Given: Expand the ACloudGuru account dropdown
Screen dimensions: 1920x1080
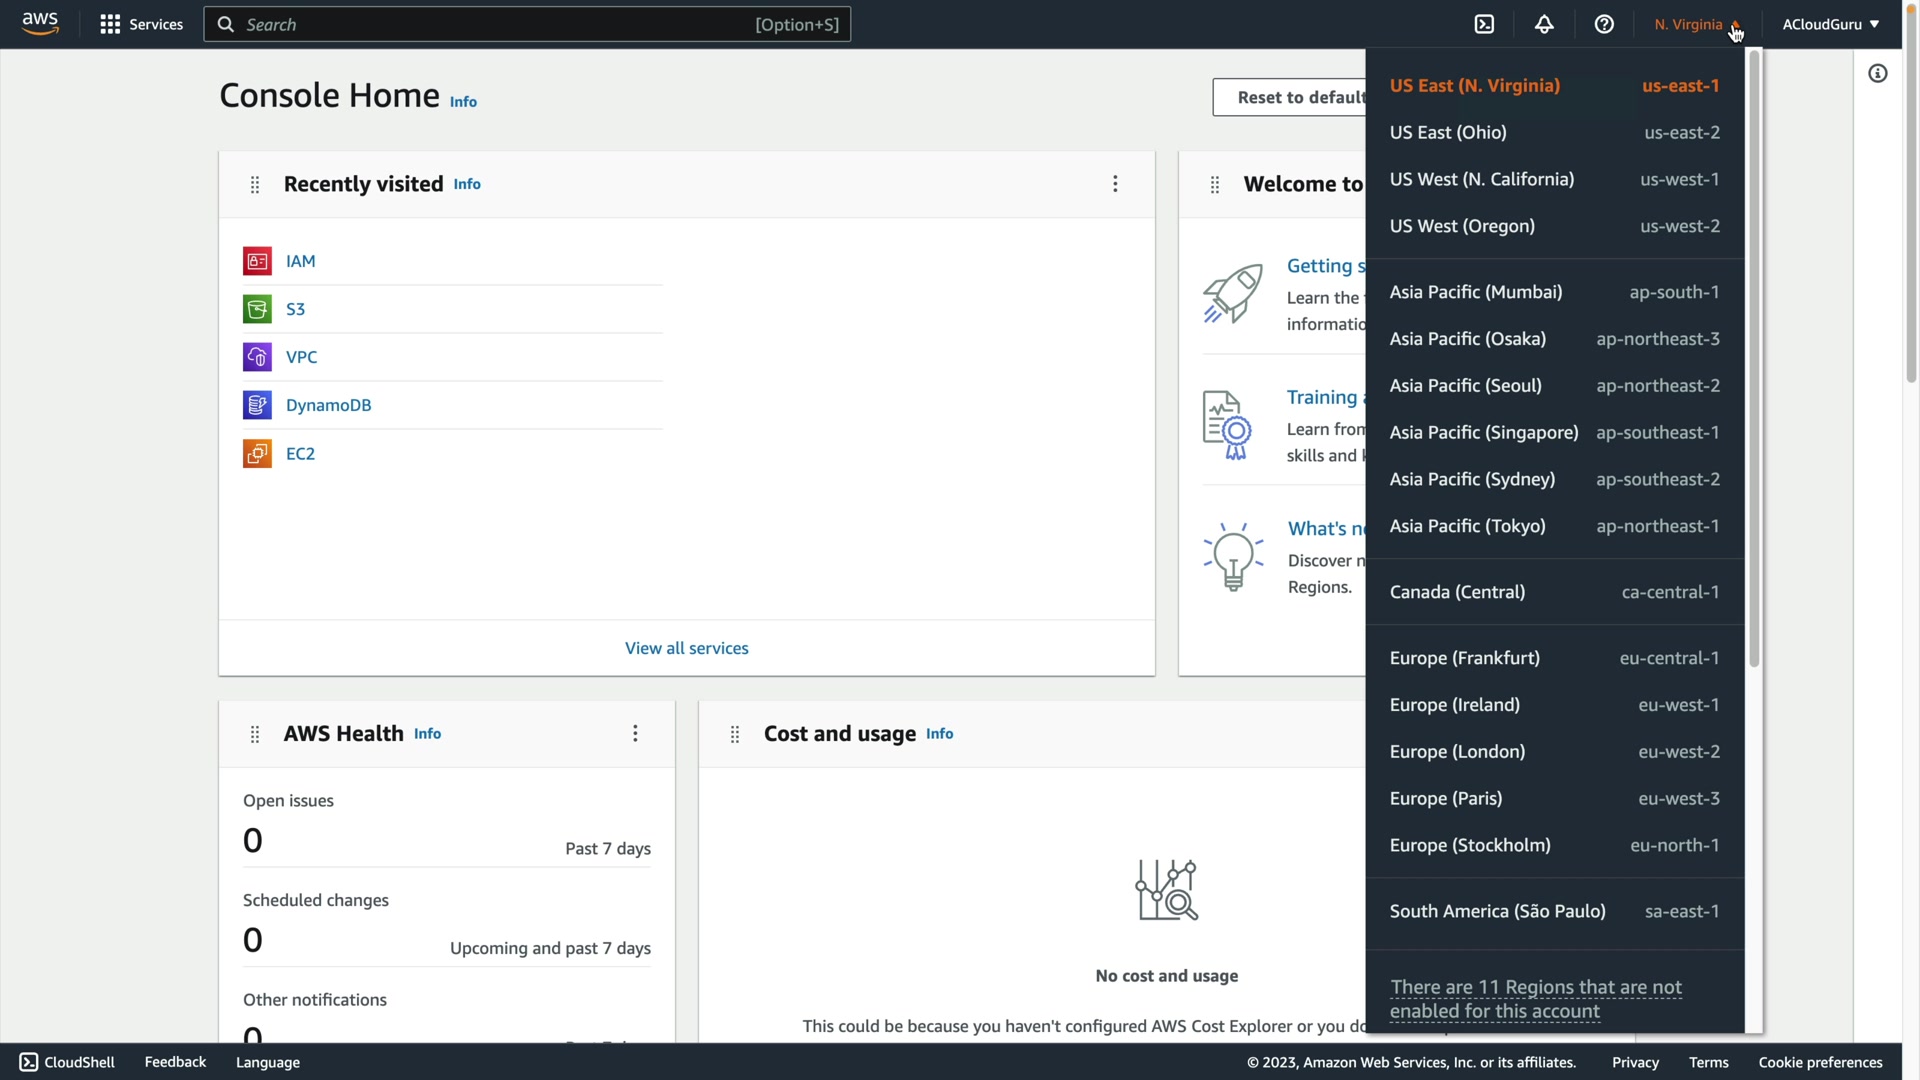Looking at the screenshot, I should [1830, 24].
